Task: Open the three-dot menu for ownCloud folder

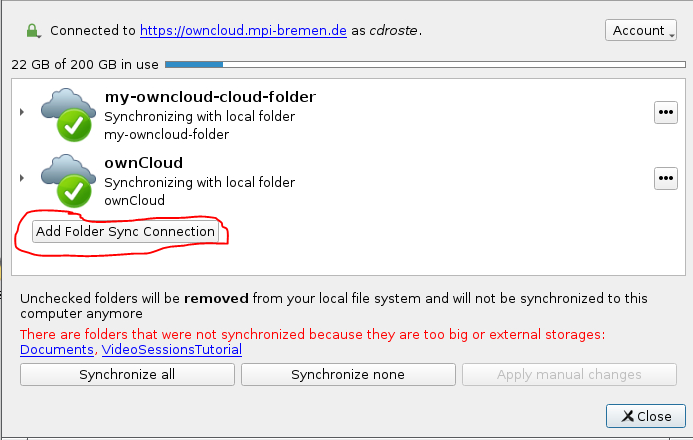Action: click(666, 178)
